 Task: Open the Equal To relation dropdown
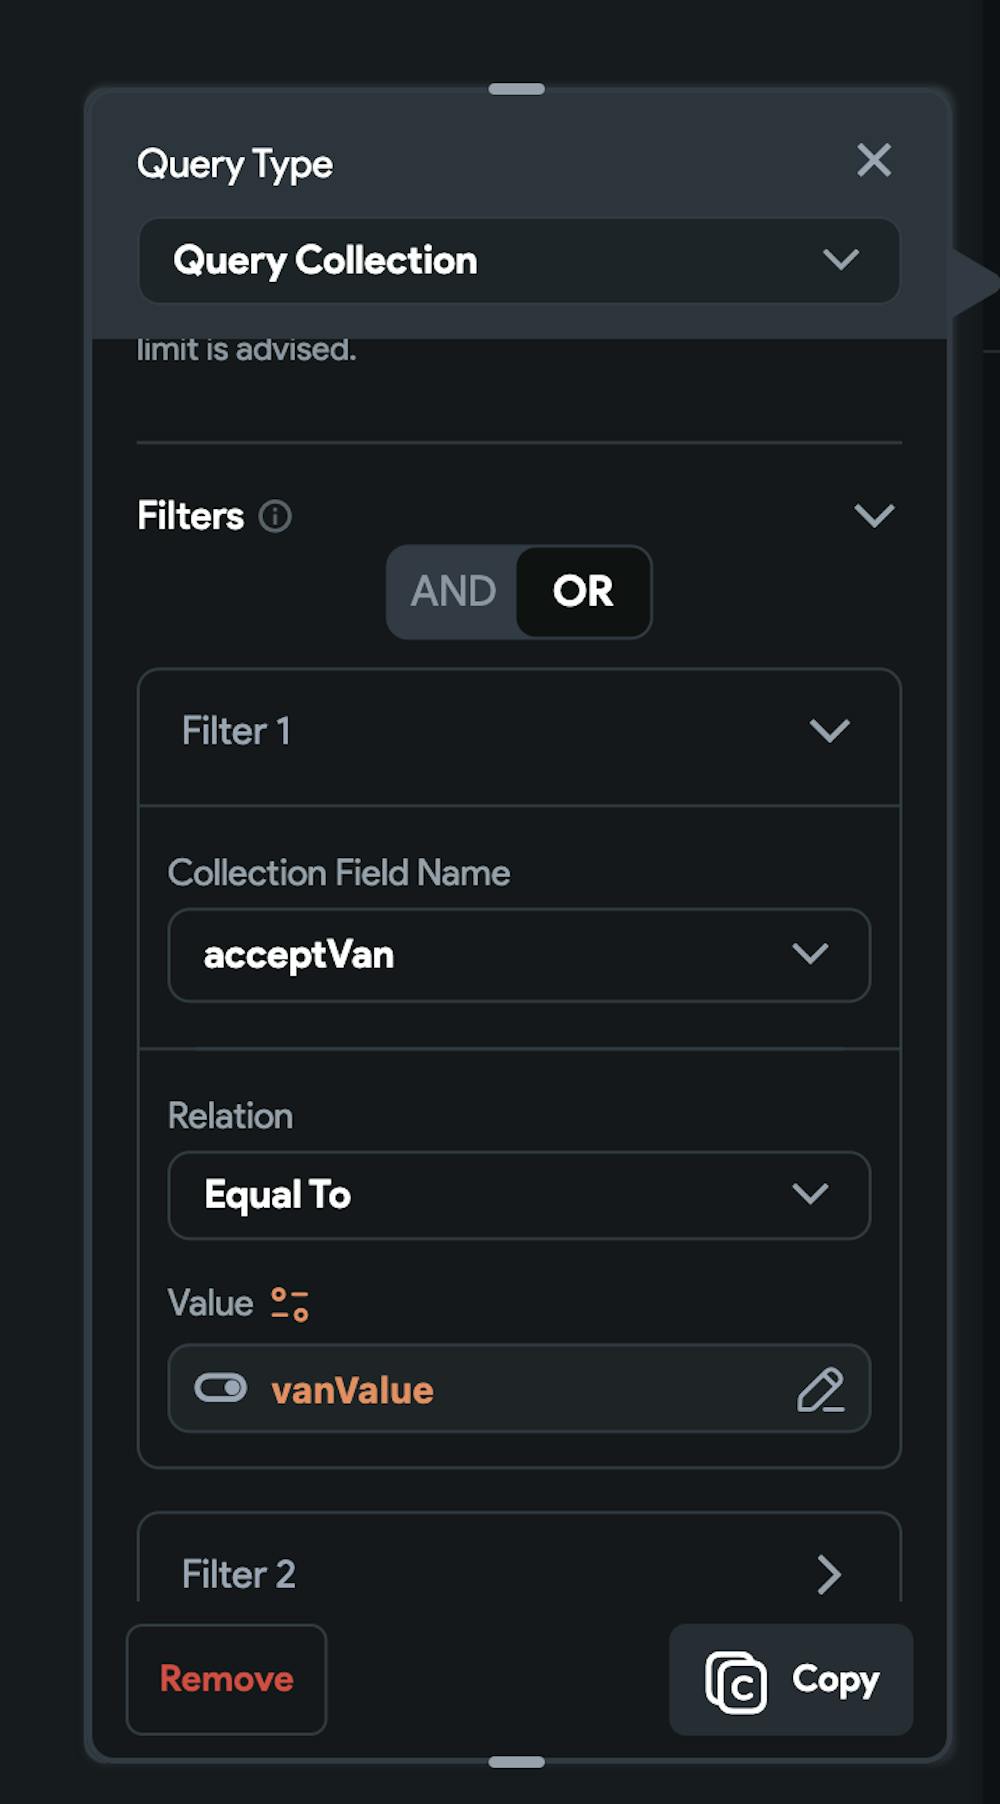pyautogui.click(x=518, y=1195)
